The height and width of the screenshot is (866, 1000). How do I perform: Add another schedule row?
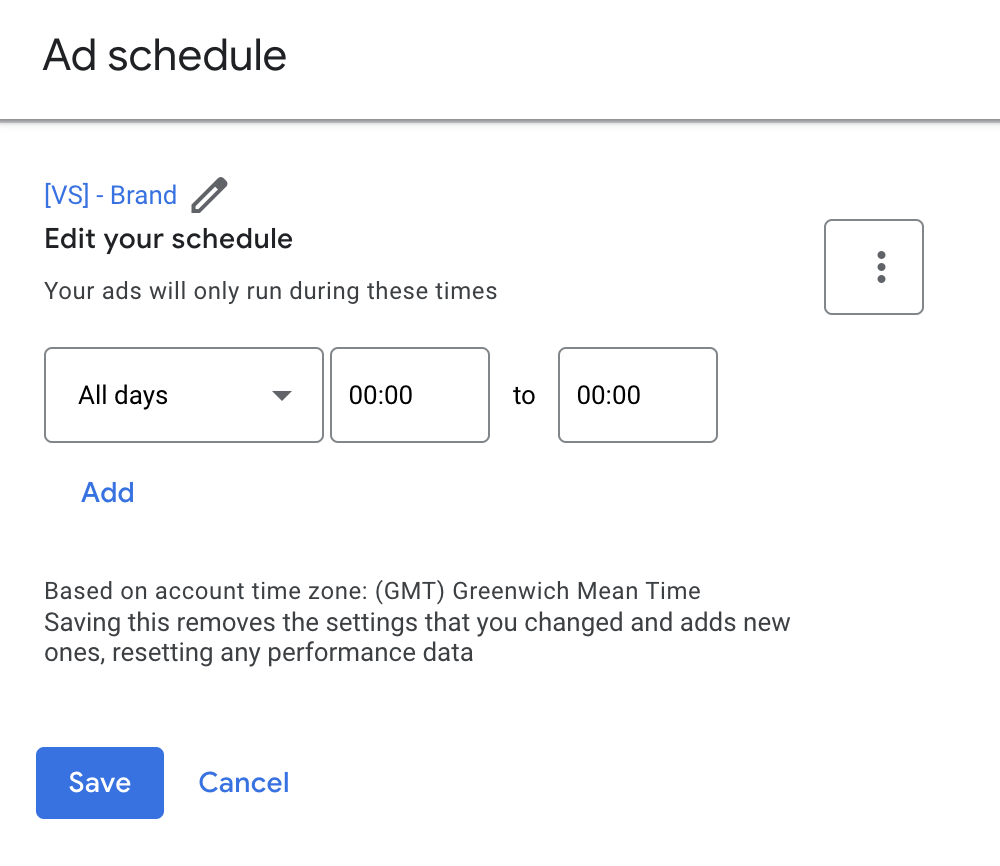pyautogui.click(x=108, y=492)
